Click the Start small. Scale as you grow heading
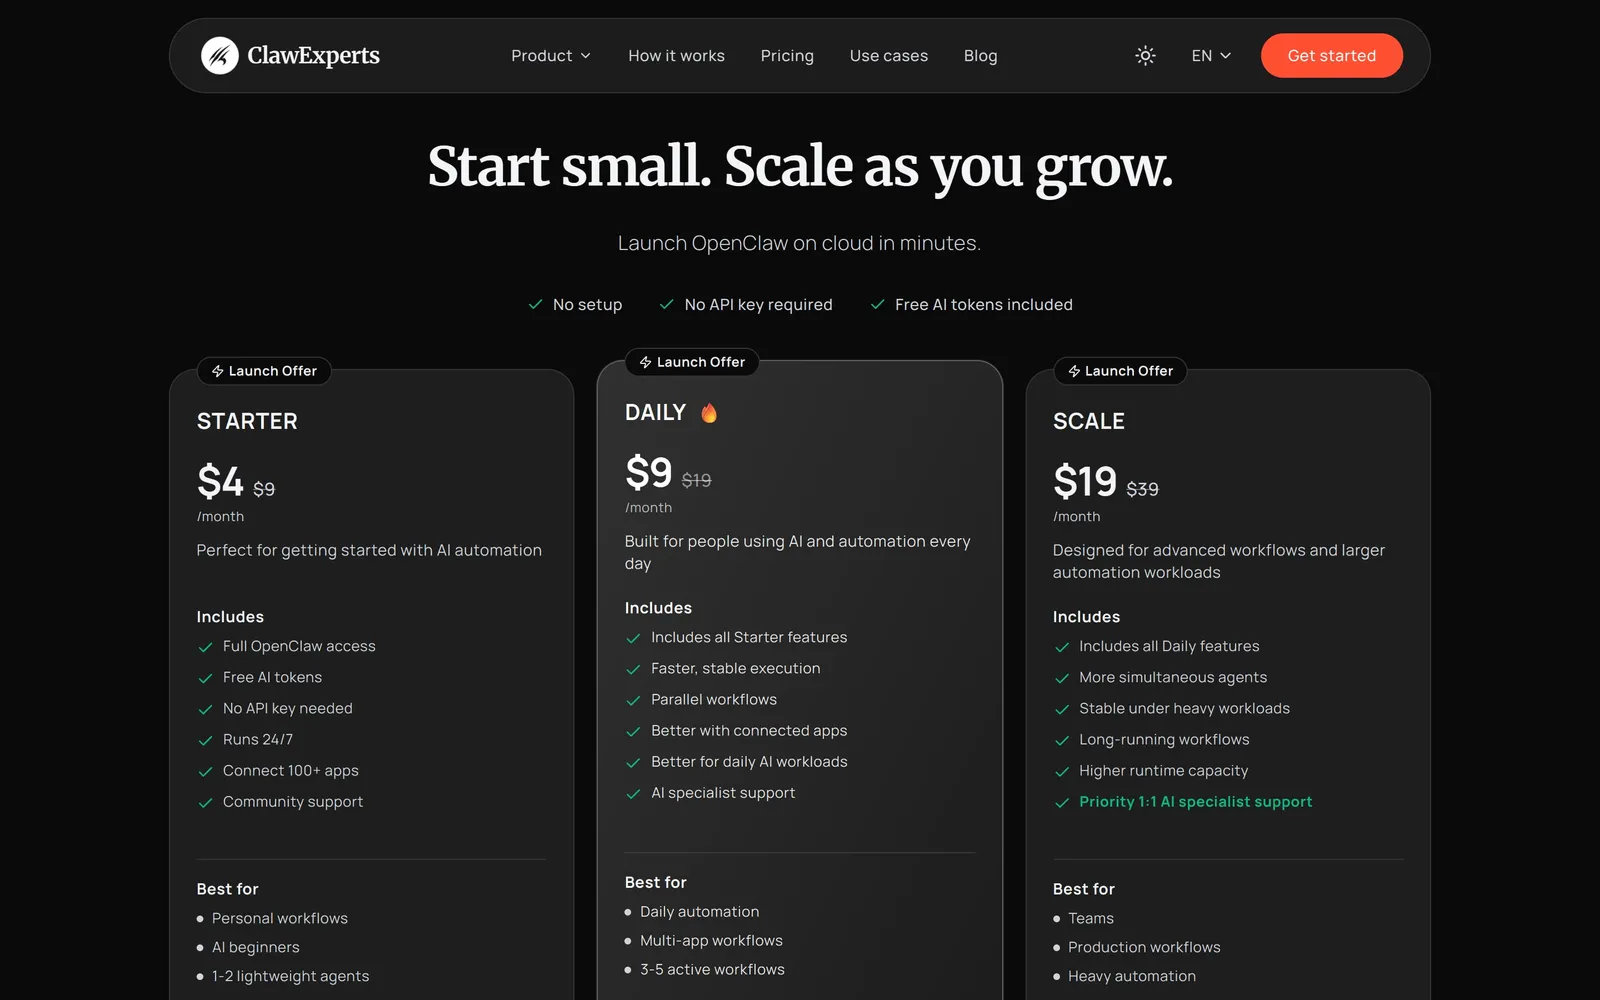 pos(800,168)
